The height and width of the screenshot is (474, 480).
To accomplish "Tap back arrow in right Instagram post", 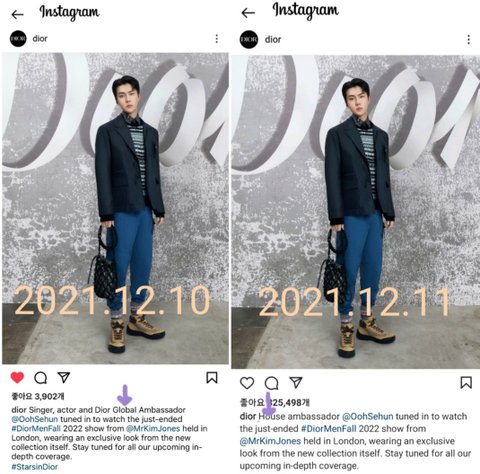I will click(x=248, y=13).
